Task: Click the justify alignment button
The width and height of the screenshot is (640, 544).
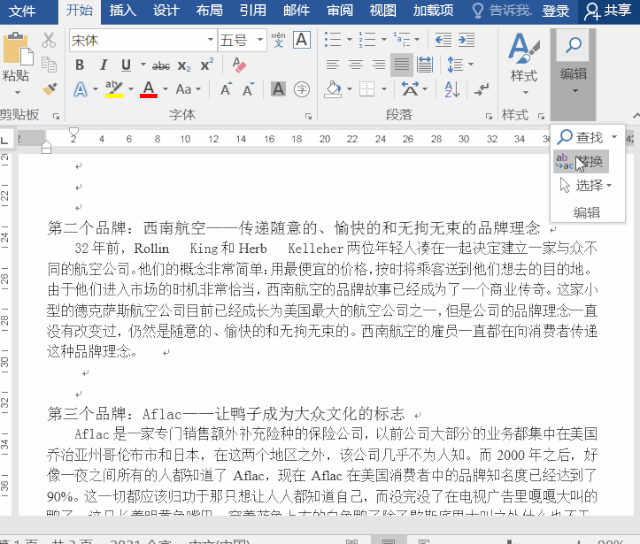Action: 402,64
